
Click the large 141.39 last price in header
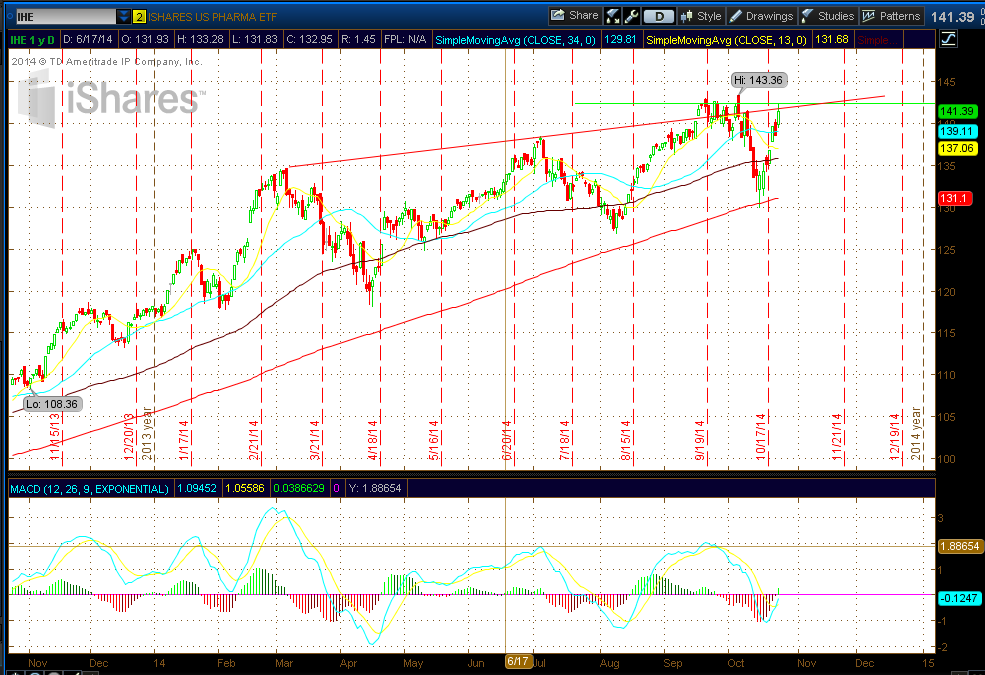pos(953,18)
